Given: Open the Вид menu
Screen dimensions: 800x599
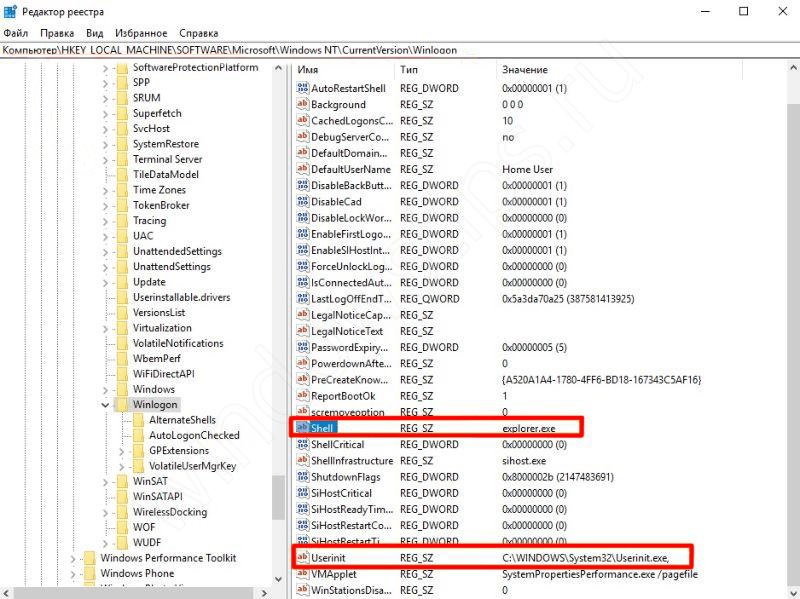Looking at the screenshot, I should click(x=94, y=33).
